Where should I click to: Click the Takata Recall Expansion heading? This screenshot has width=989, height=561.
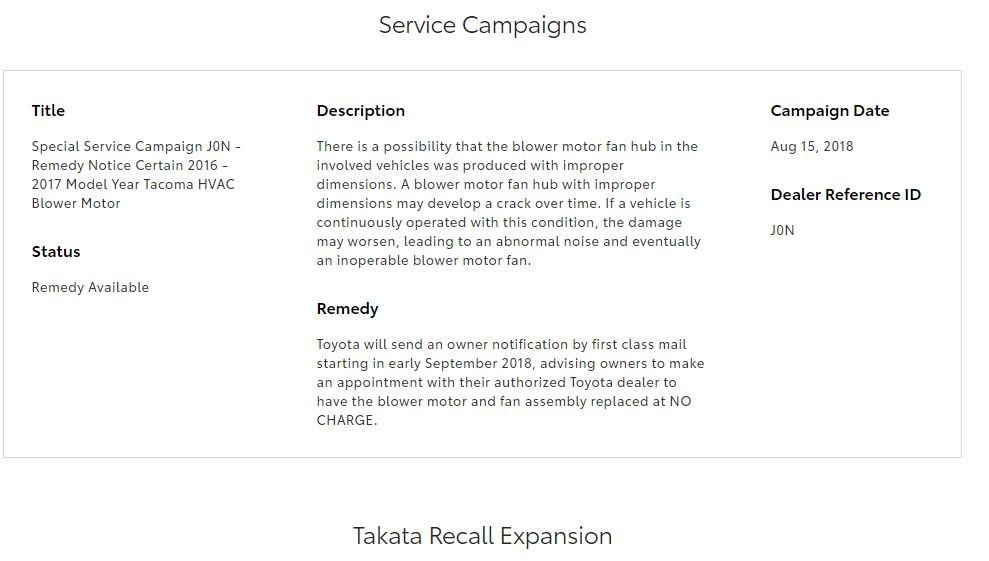[482, 536]
